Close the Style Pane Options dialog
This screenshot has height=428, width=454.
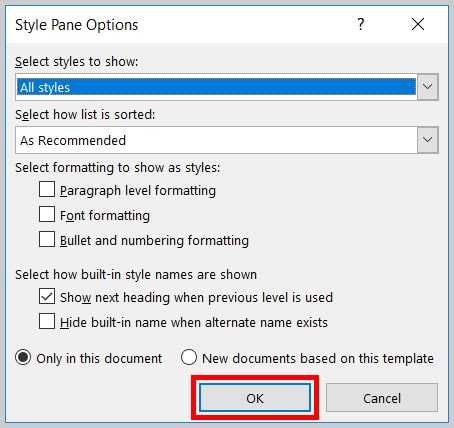pos(418,24)
